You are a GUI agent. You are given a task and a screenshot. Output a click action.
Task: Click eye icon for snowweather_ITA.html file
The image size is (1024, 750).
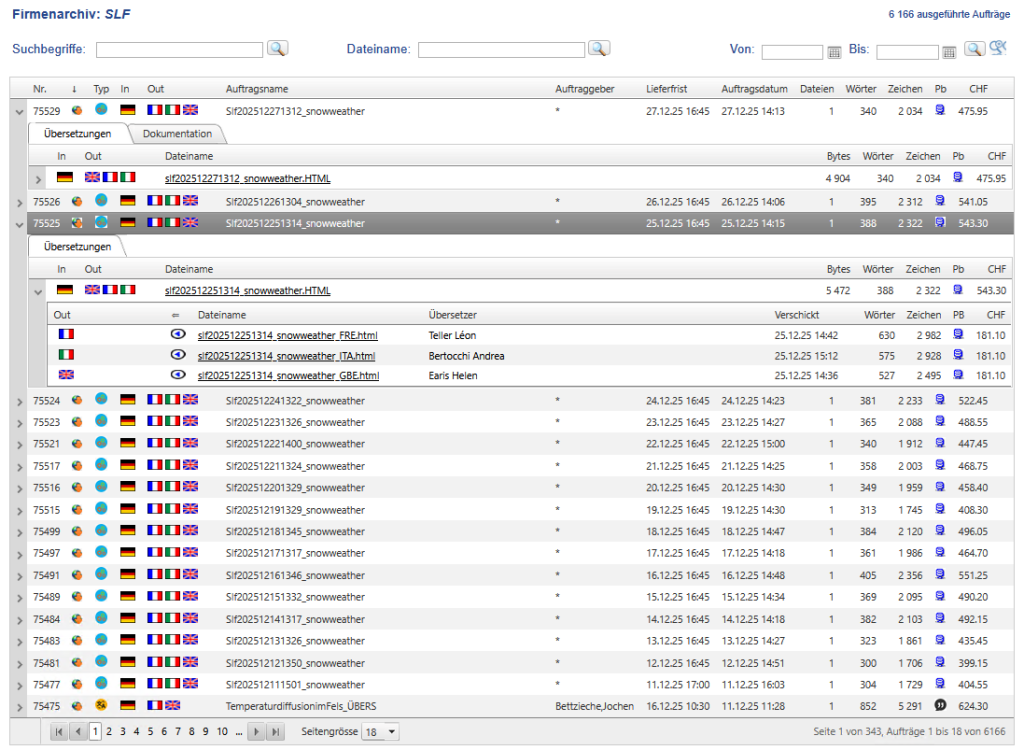tap(178, 355)
